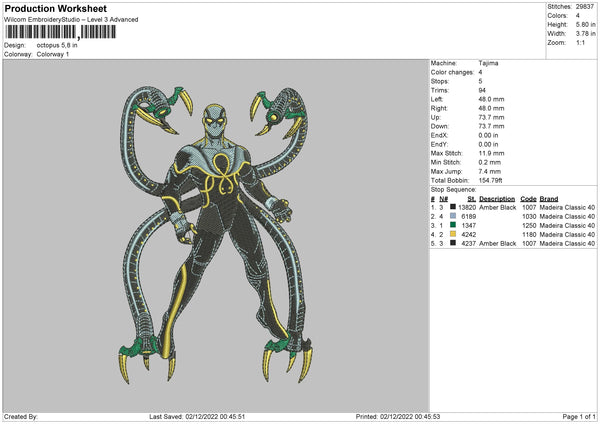Image resolution: width=600 pixels, height=424 pixels.
Task: Click the embroidery design preview image
Action: click(216, 235)
